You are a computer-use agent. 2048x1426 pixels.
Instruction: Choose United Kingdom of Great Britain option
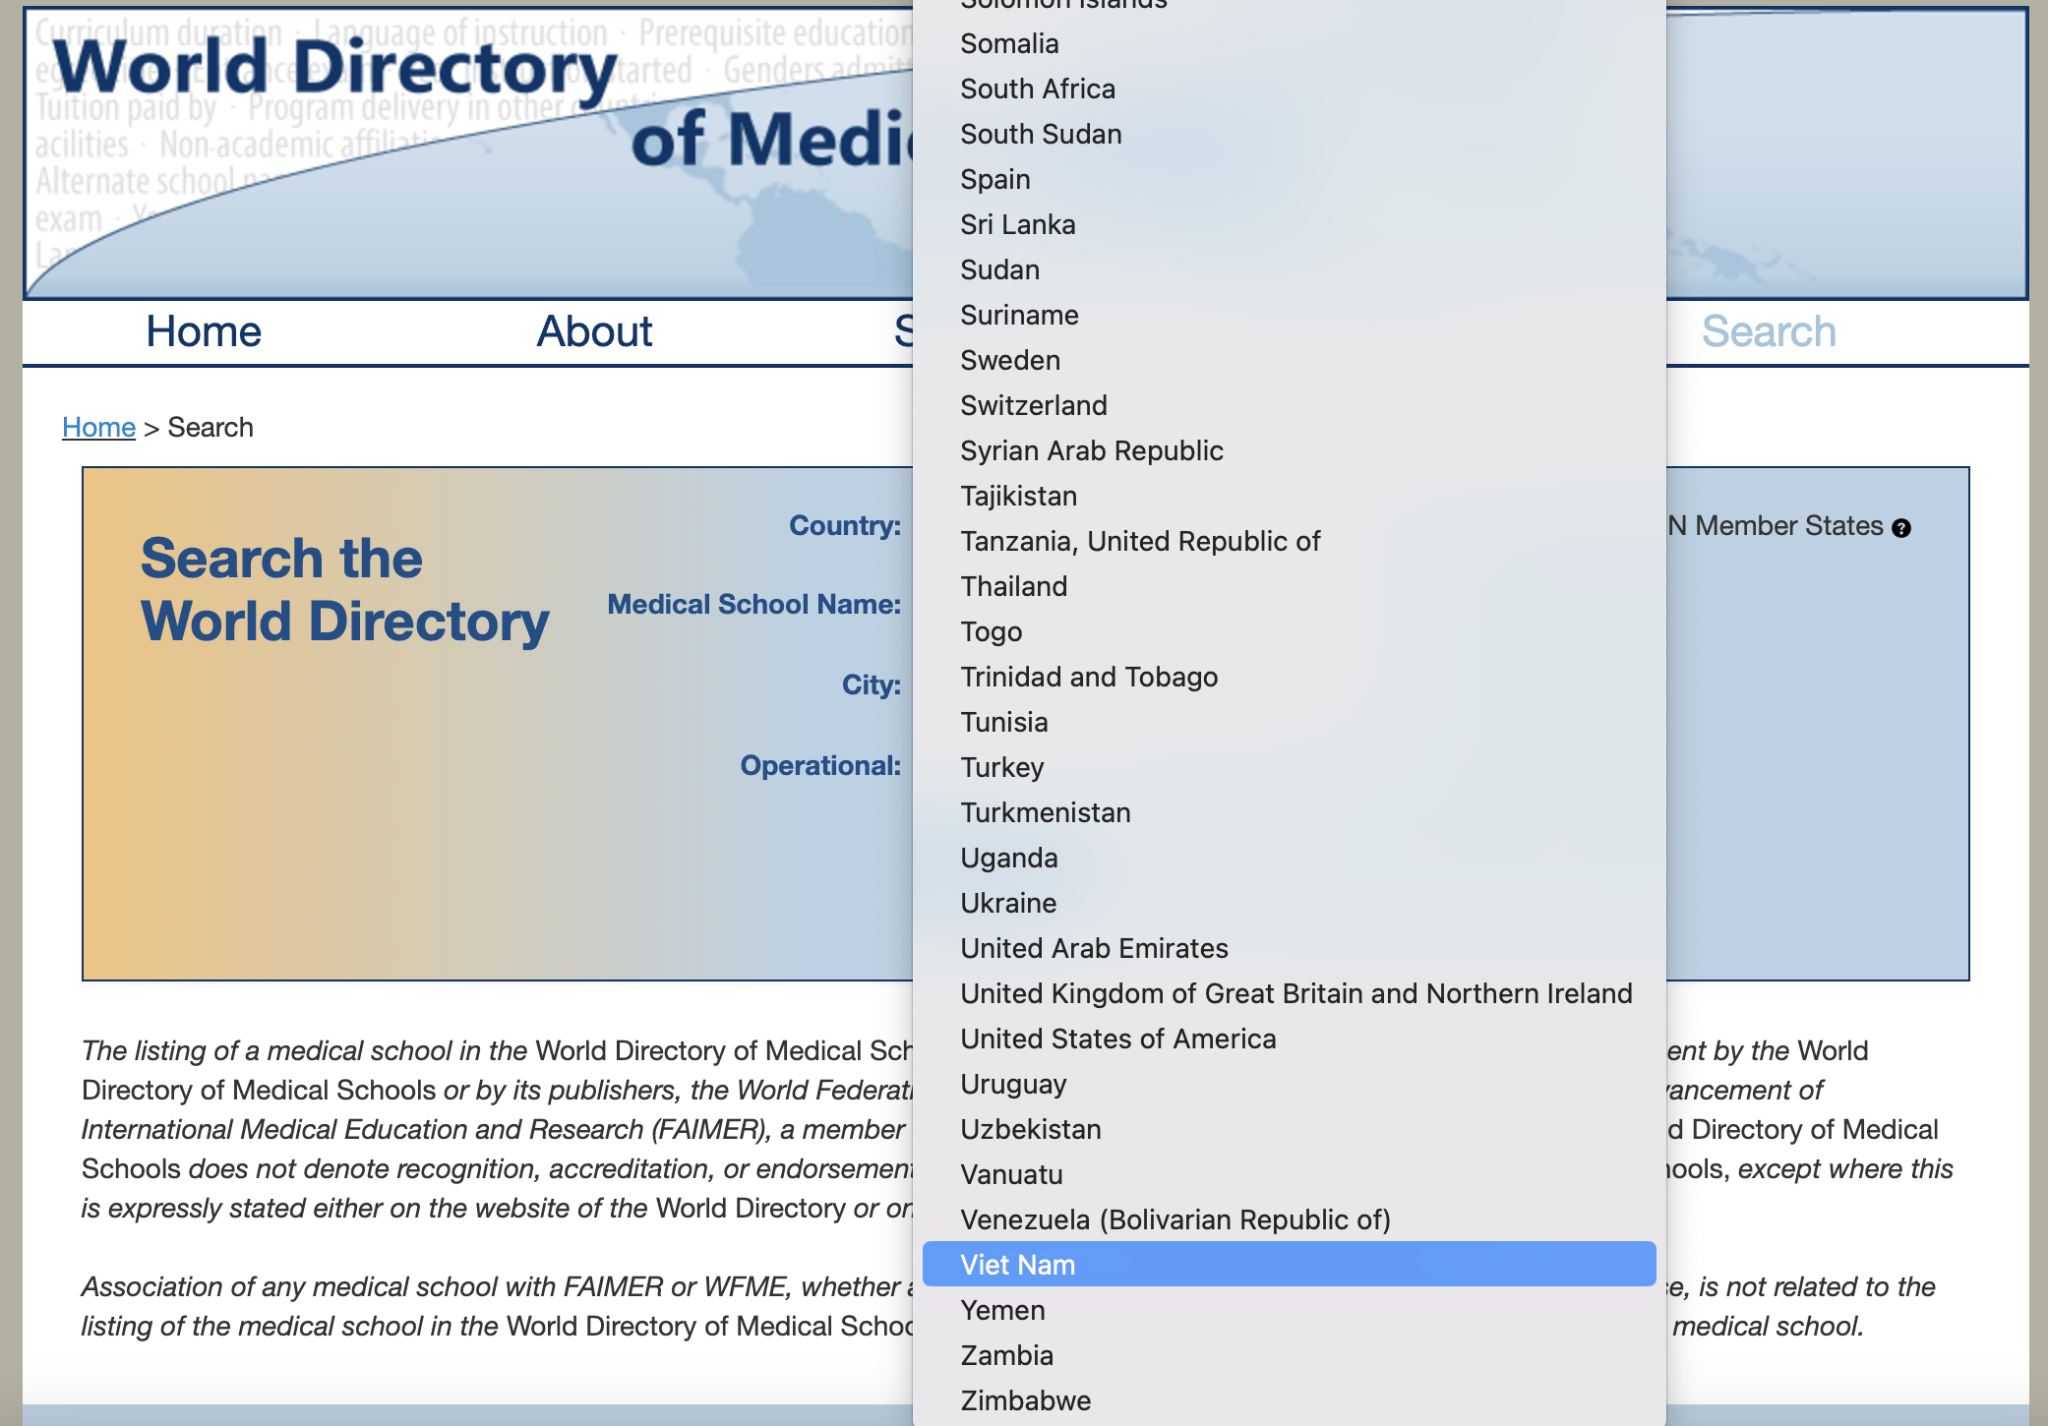[x=1289, y=994]
